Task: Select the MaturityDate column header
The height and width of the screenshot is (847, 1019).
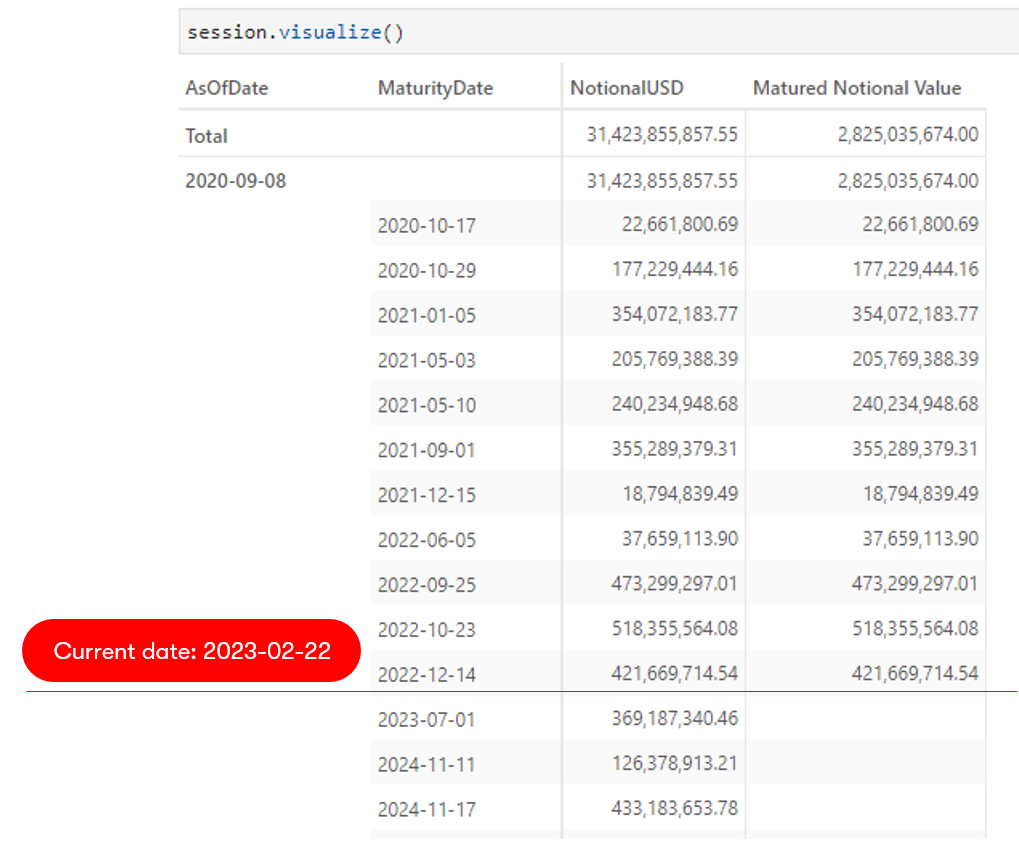Action: [435, 88]
